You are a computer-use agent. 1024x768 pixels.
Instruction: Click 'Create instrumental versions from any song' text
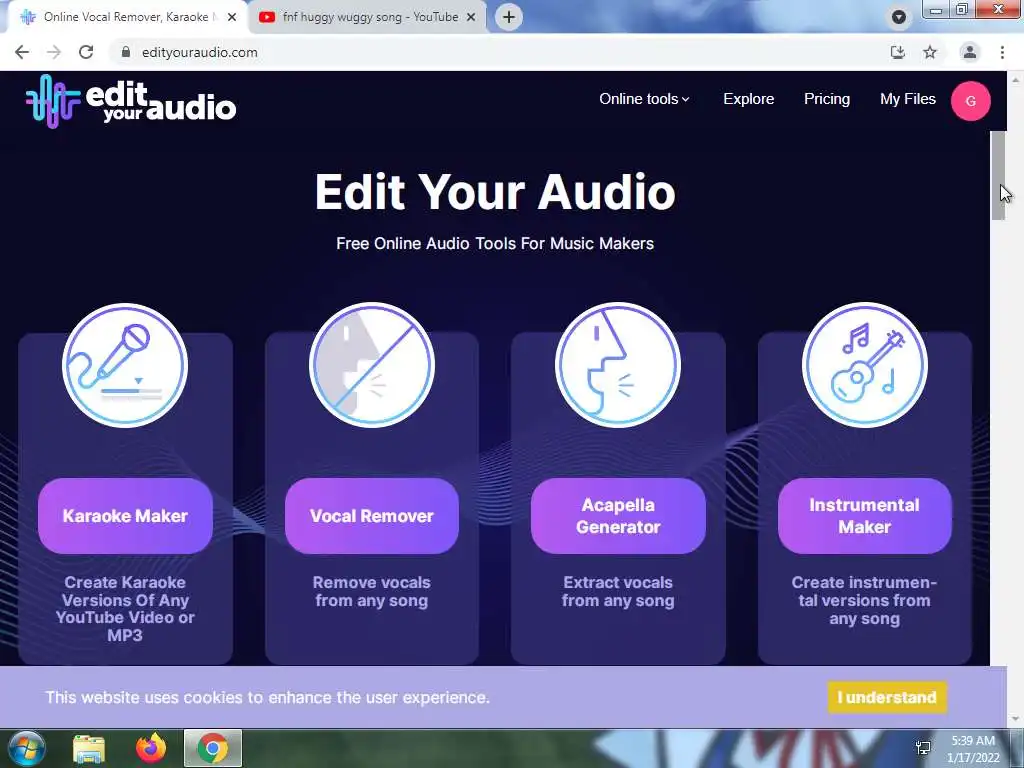pyautogui.click(x=865, y=600)
